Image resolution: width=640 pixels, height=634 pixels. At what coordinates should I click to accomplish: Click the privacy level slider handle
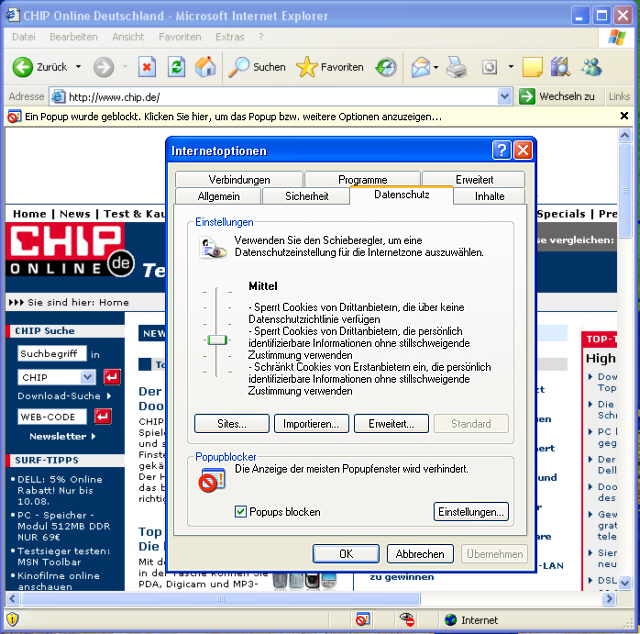point(217,340)
